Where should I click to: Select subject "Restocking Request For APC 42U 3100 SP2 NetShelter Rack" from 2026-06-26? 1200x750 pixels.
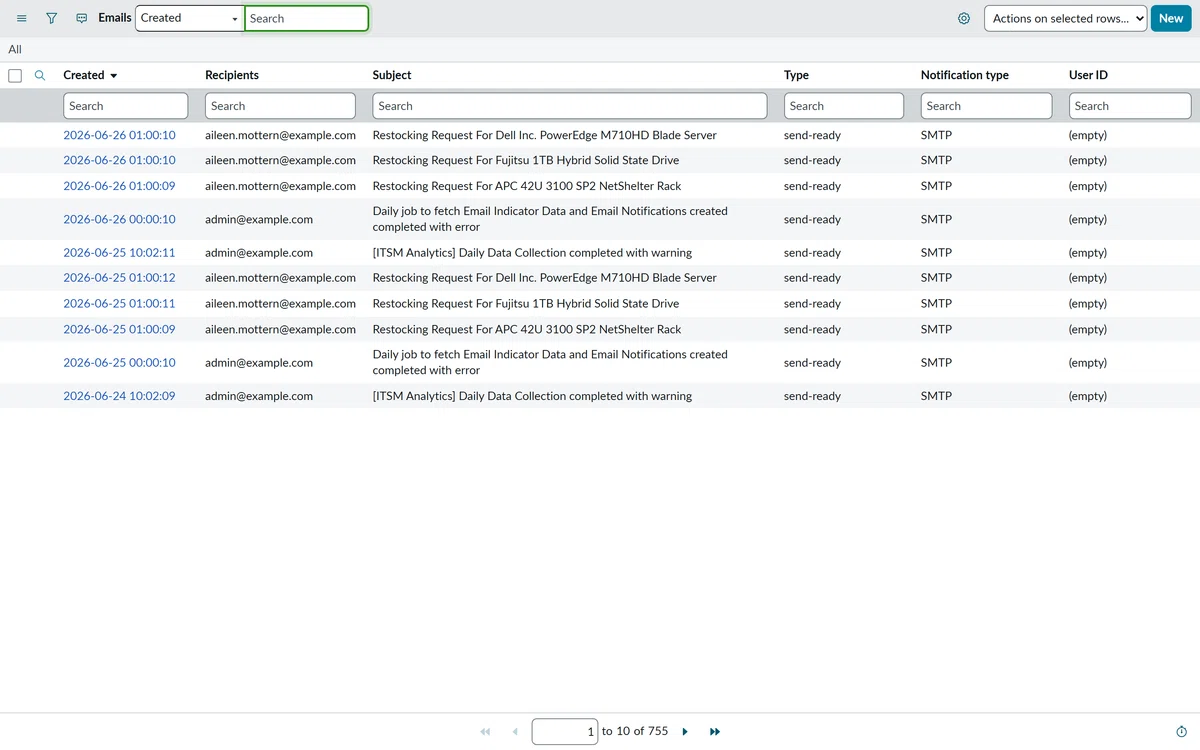(527, 186)
